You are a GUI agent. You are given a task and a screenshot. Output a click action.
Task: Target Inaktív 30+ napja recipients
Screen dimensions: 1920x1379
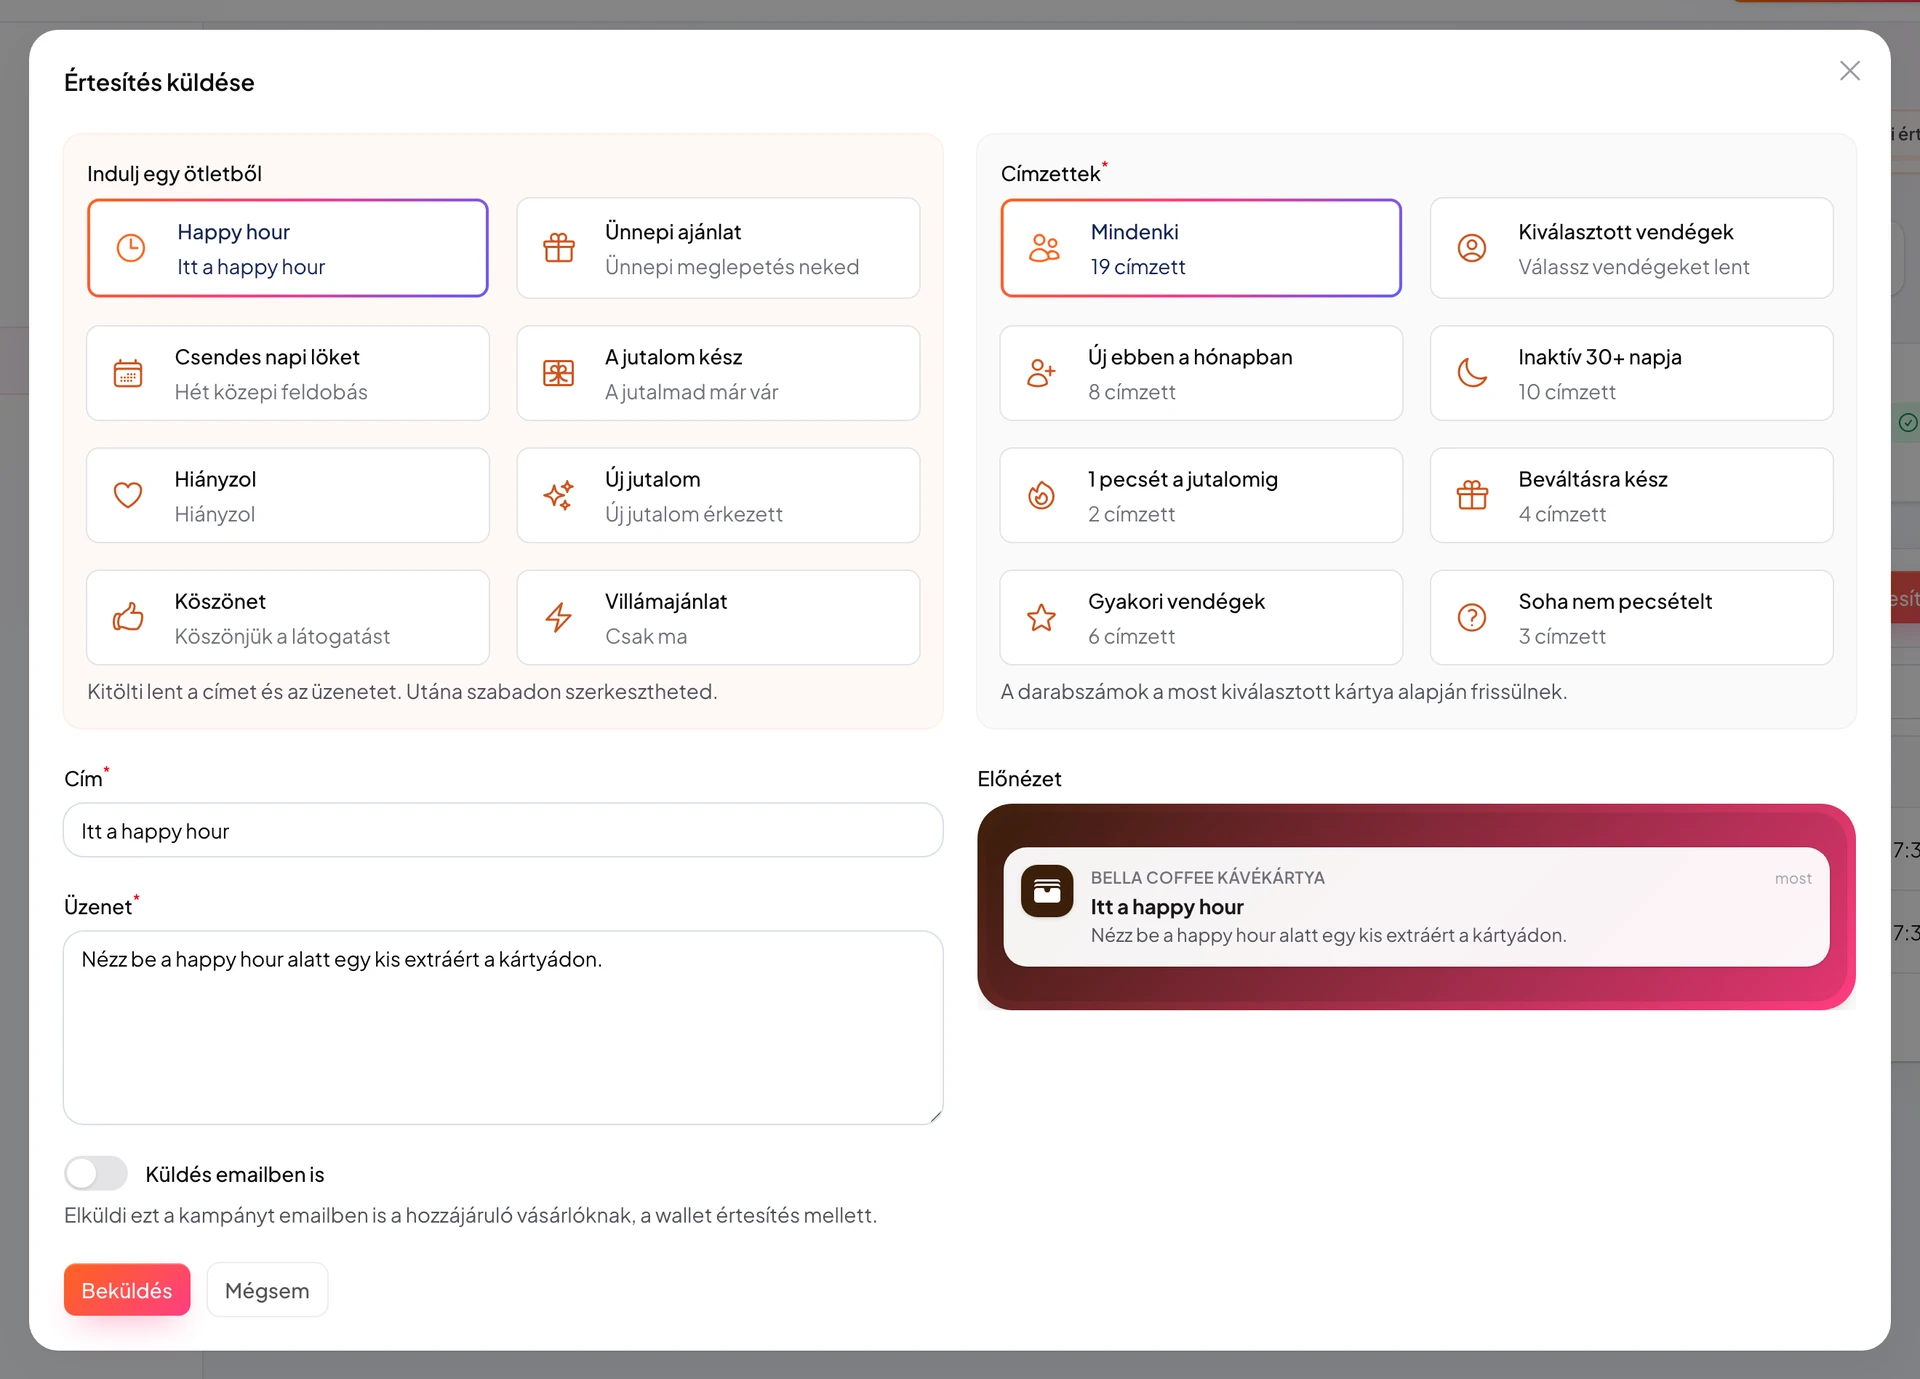tap(1631, 373)
